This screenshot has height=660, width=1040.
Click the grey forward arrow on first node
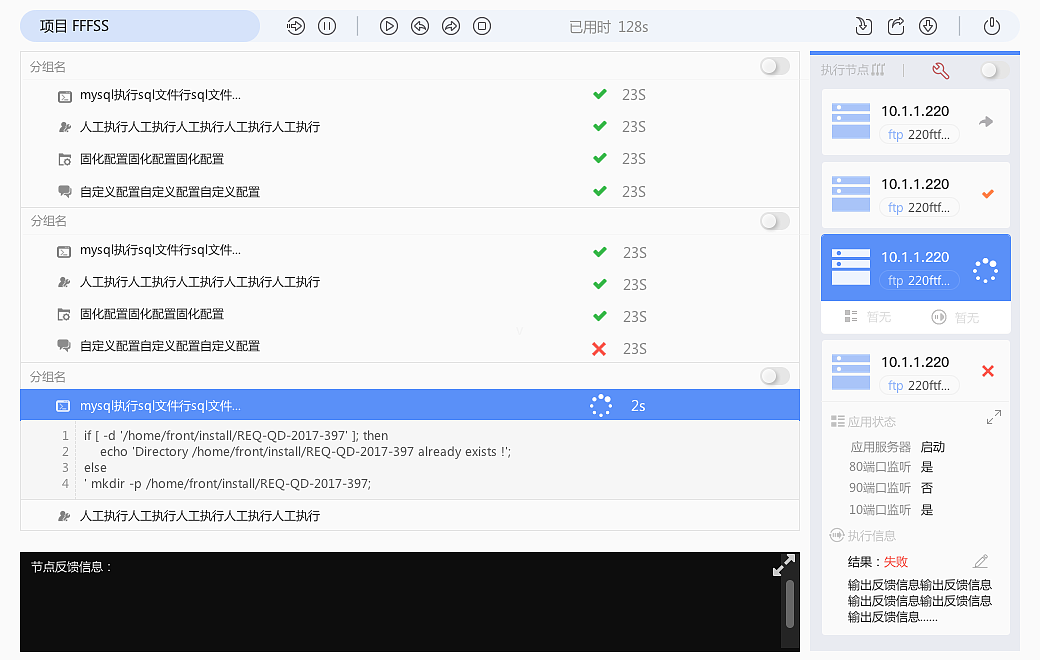[986, 121]
